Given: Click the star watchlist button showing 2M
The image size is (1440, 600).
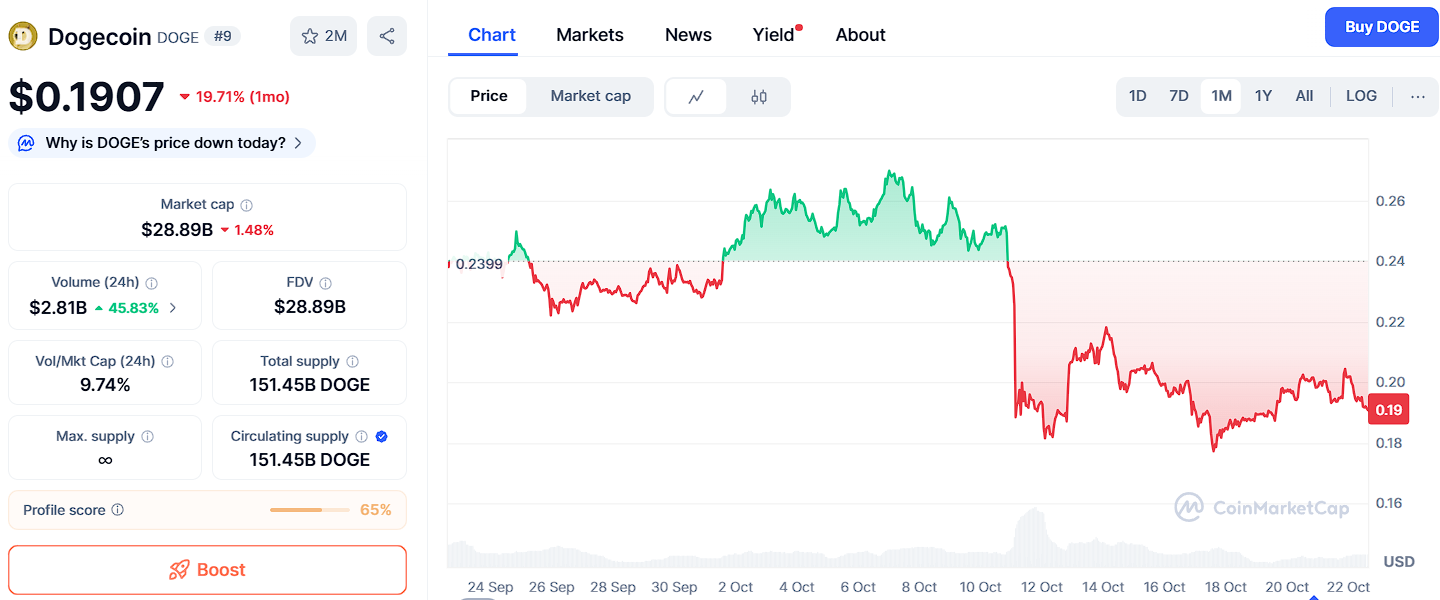Looking at the screenshot, I should [323, 36].
